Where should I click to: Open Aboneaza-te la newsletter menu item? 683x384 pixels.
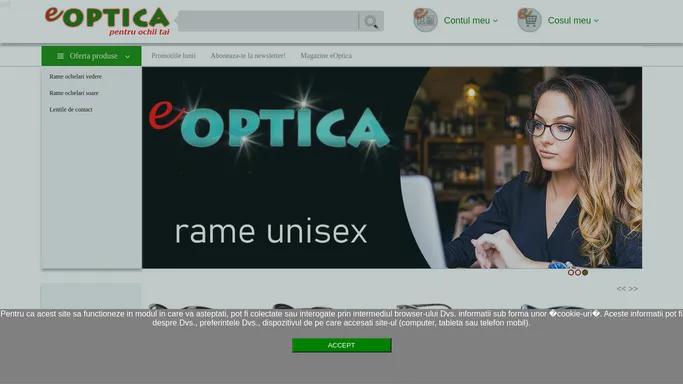[248, 56]
